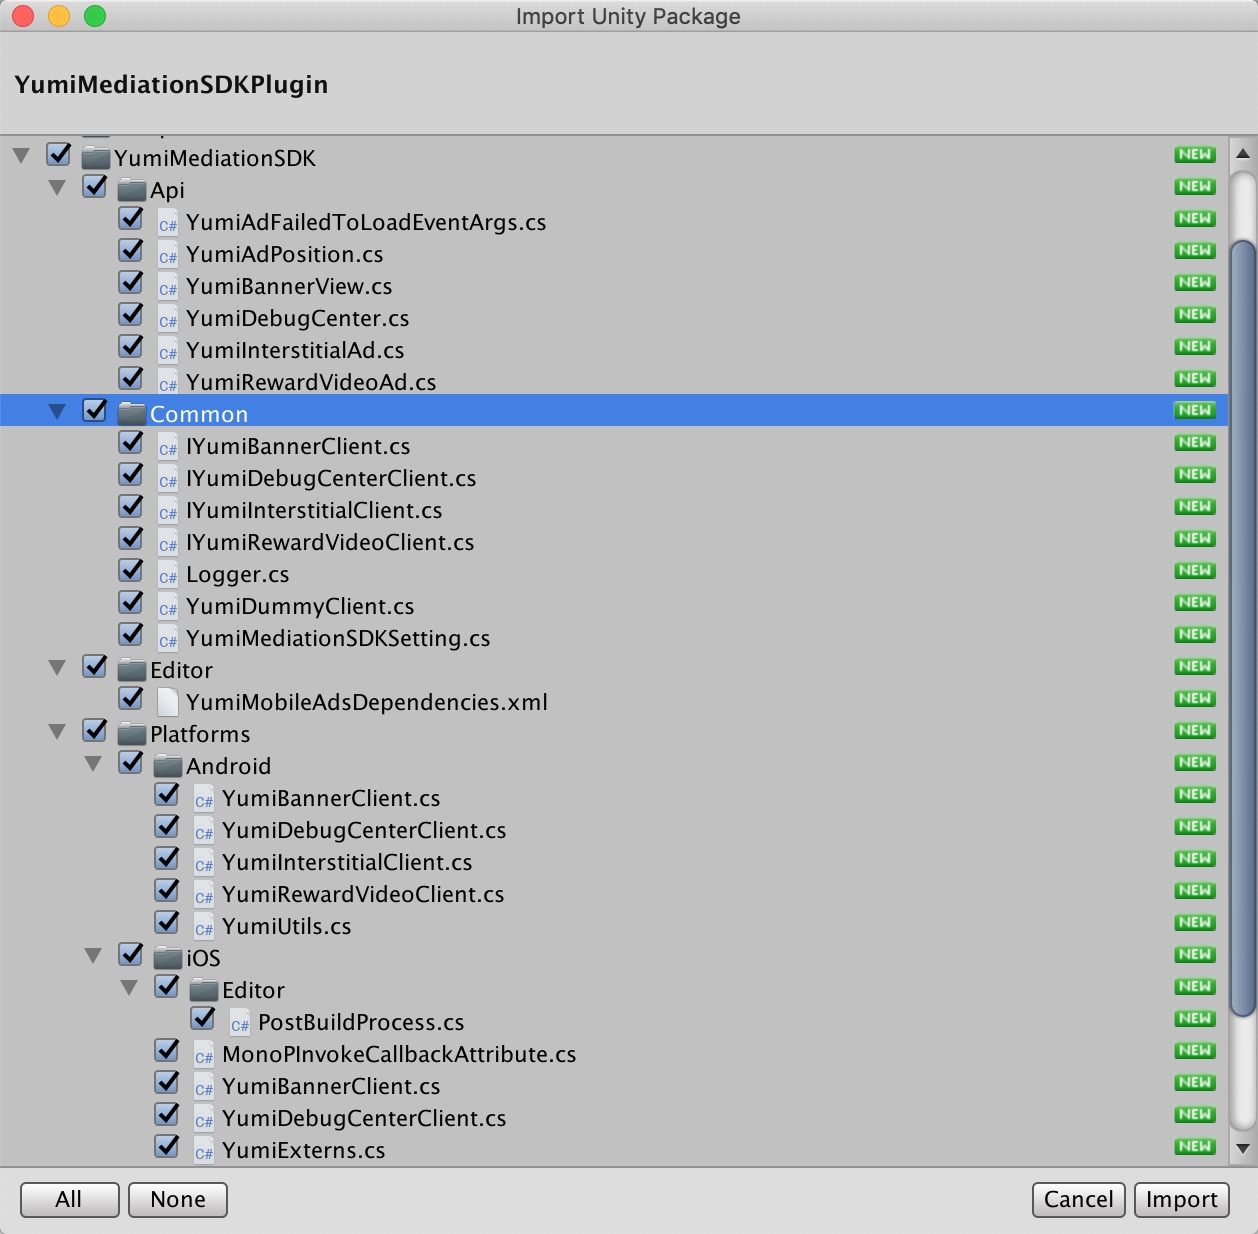1258x1234 pixels.
Task: Click the NEW badge on YumiBannerView.cs row
Action: click(1194, 283)
